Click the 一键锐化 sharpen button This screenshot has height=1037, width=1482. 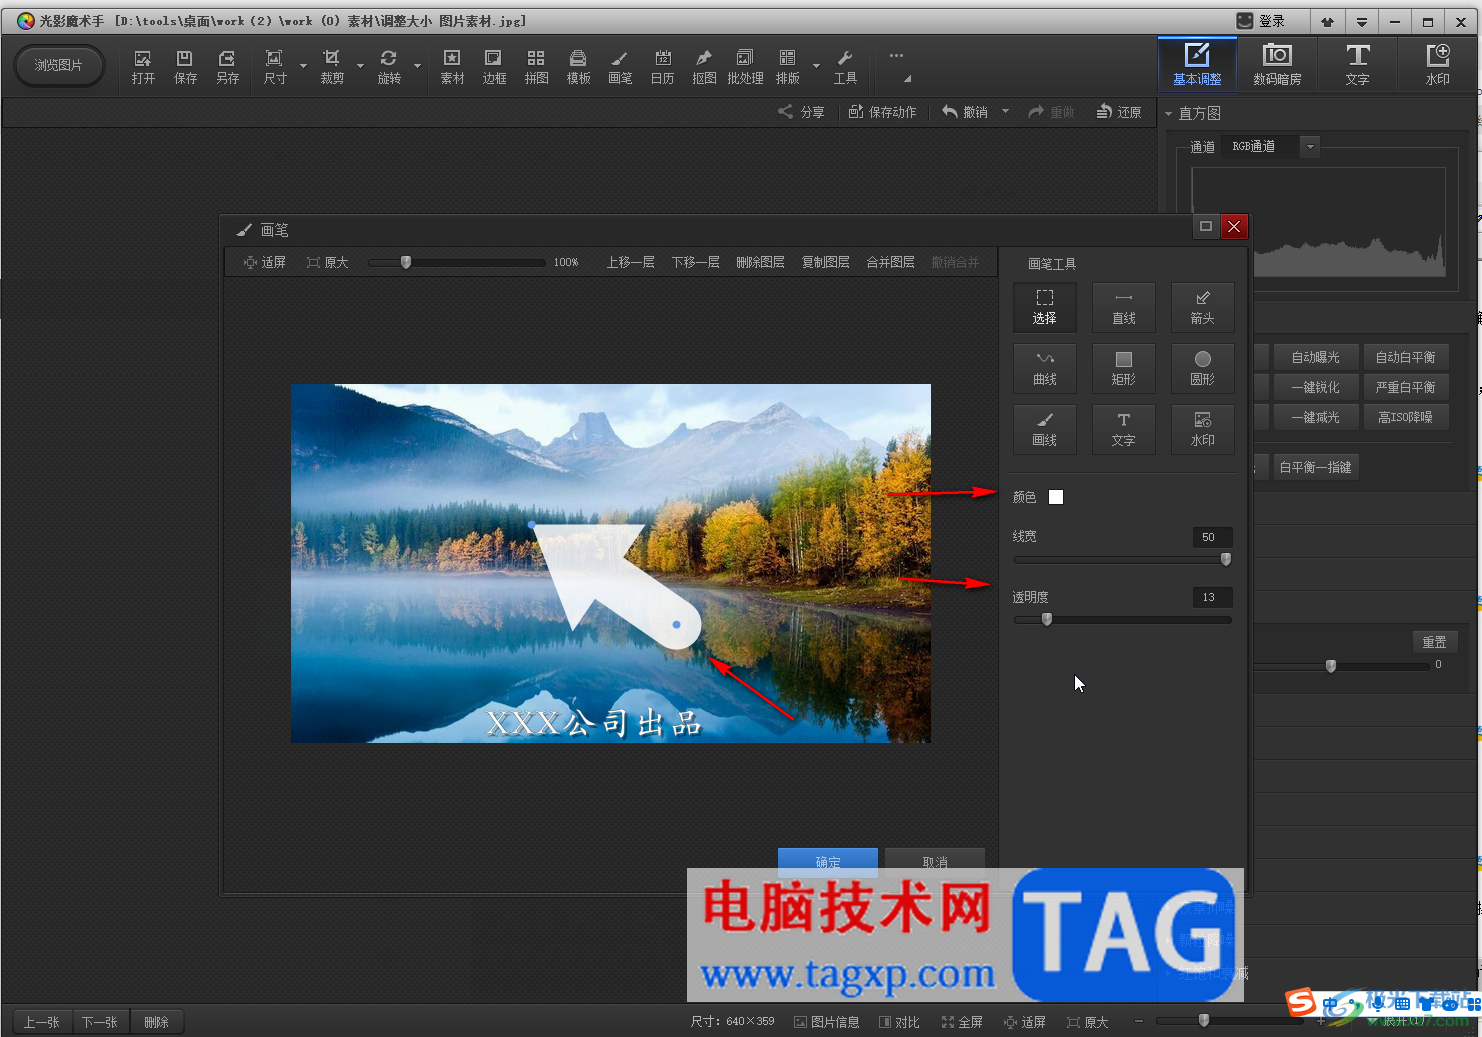[1315, 387]
